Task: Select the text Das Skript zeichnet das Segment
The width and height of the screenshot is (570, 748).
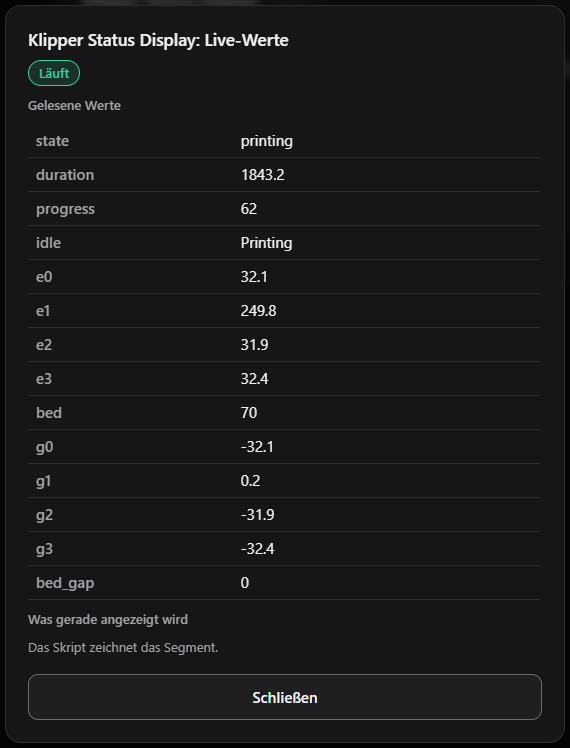Action: pos(123,648)
